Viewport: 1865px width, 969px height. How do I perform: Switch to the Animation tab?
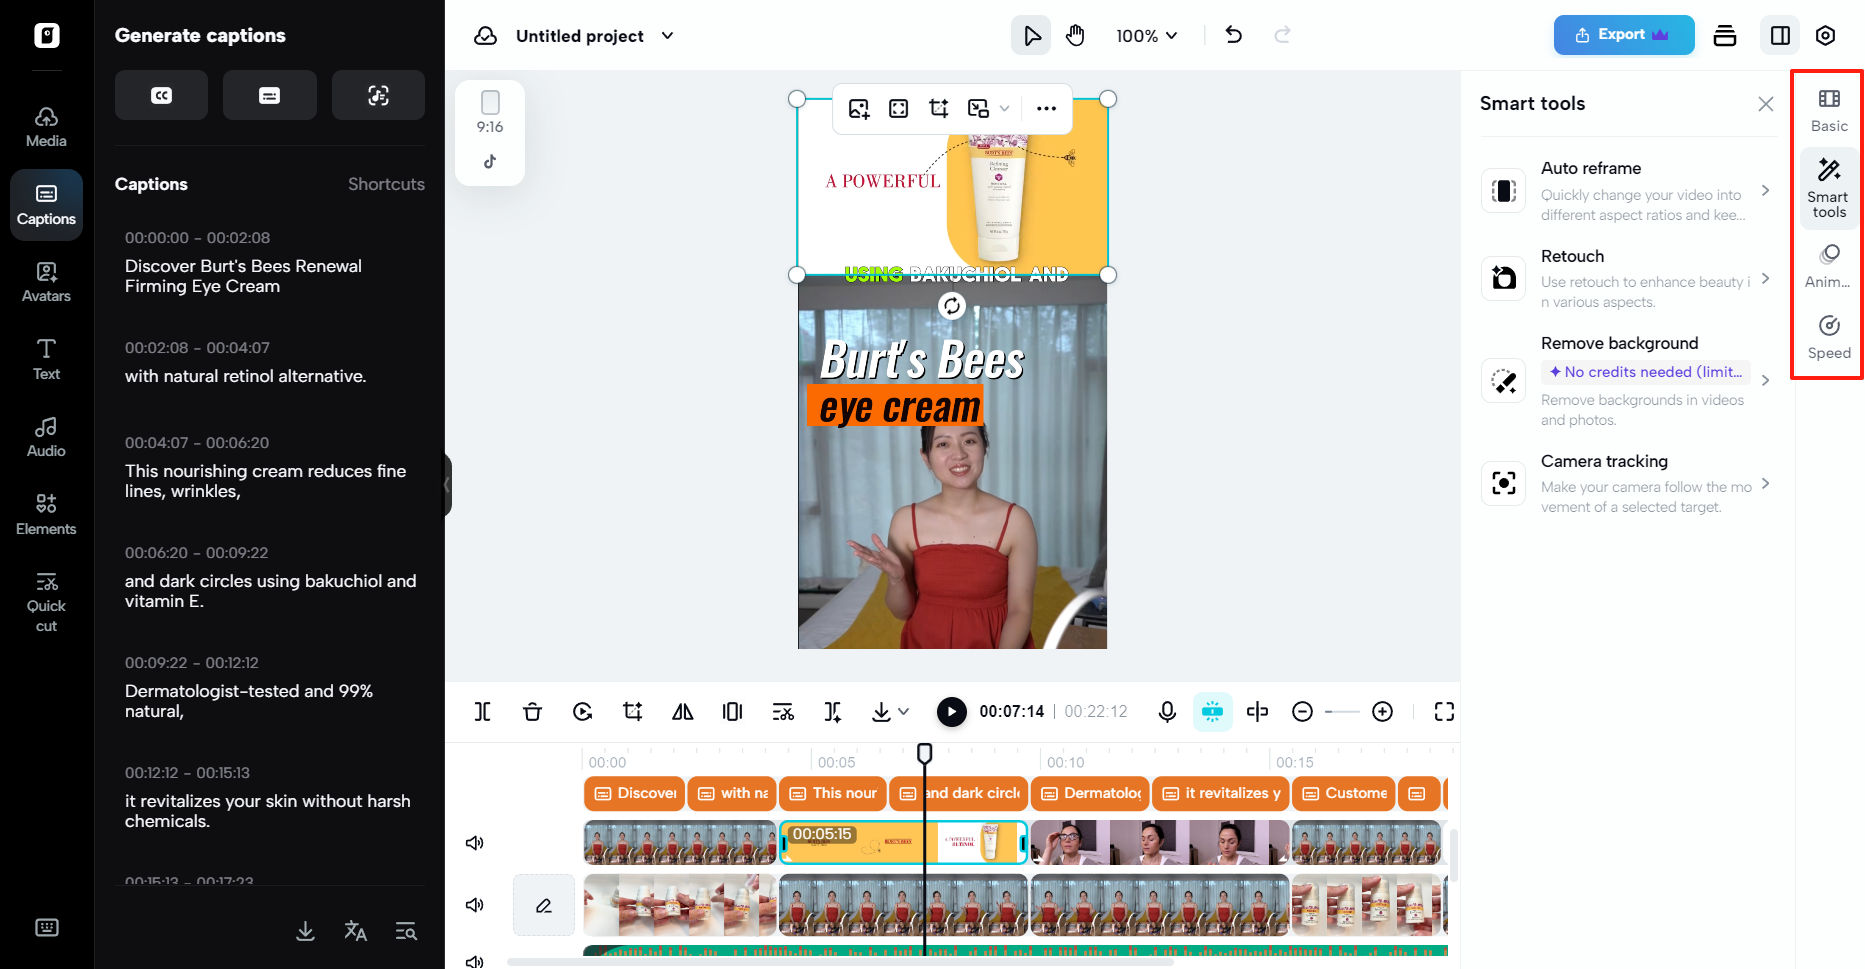click(x=1829, y=266)
